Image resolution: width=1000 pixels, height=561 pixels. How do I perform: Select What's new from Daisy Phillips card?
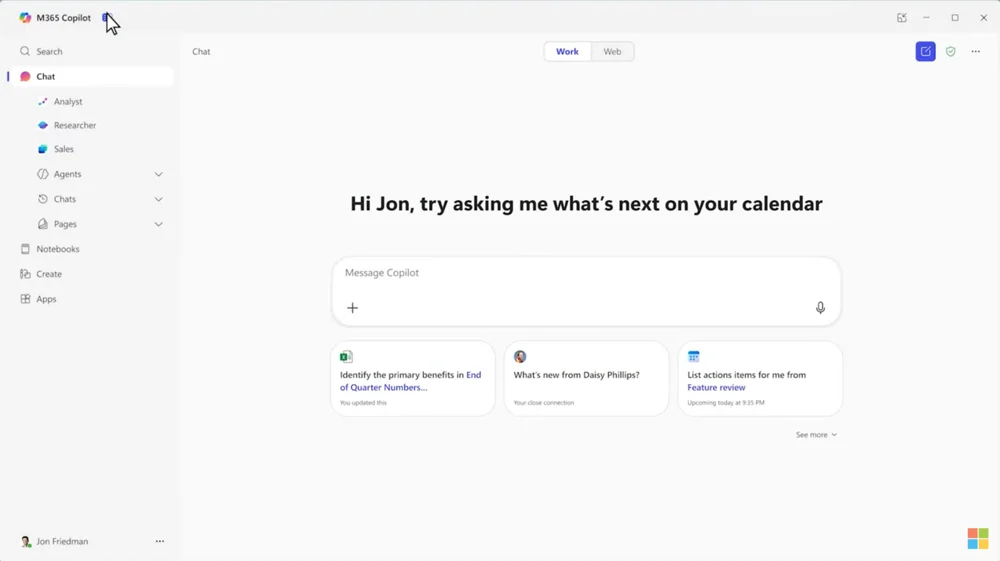click(586, 379)
